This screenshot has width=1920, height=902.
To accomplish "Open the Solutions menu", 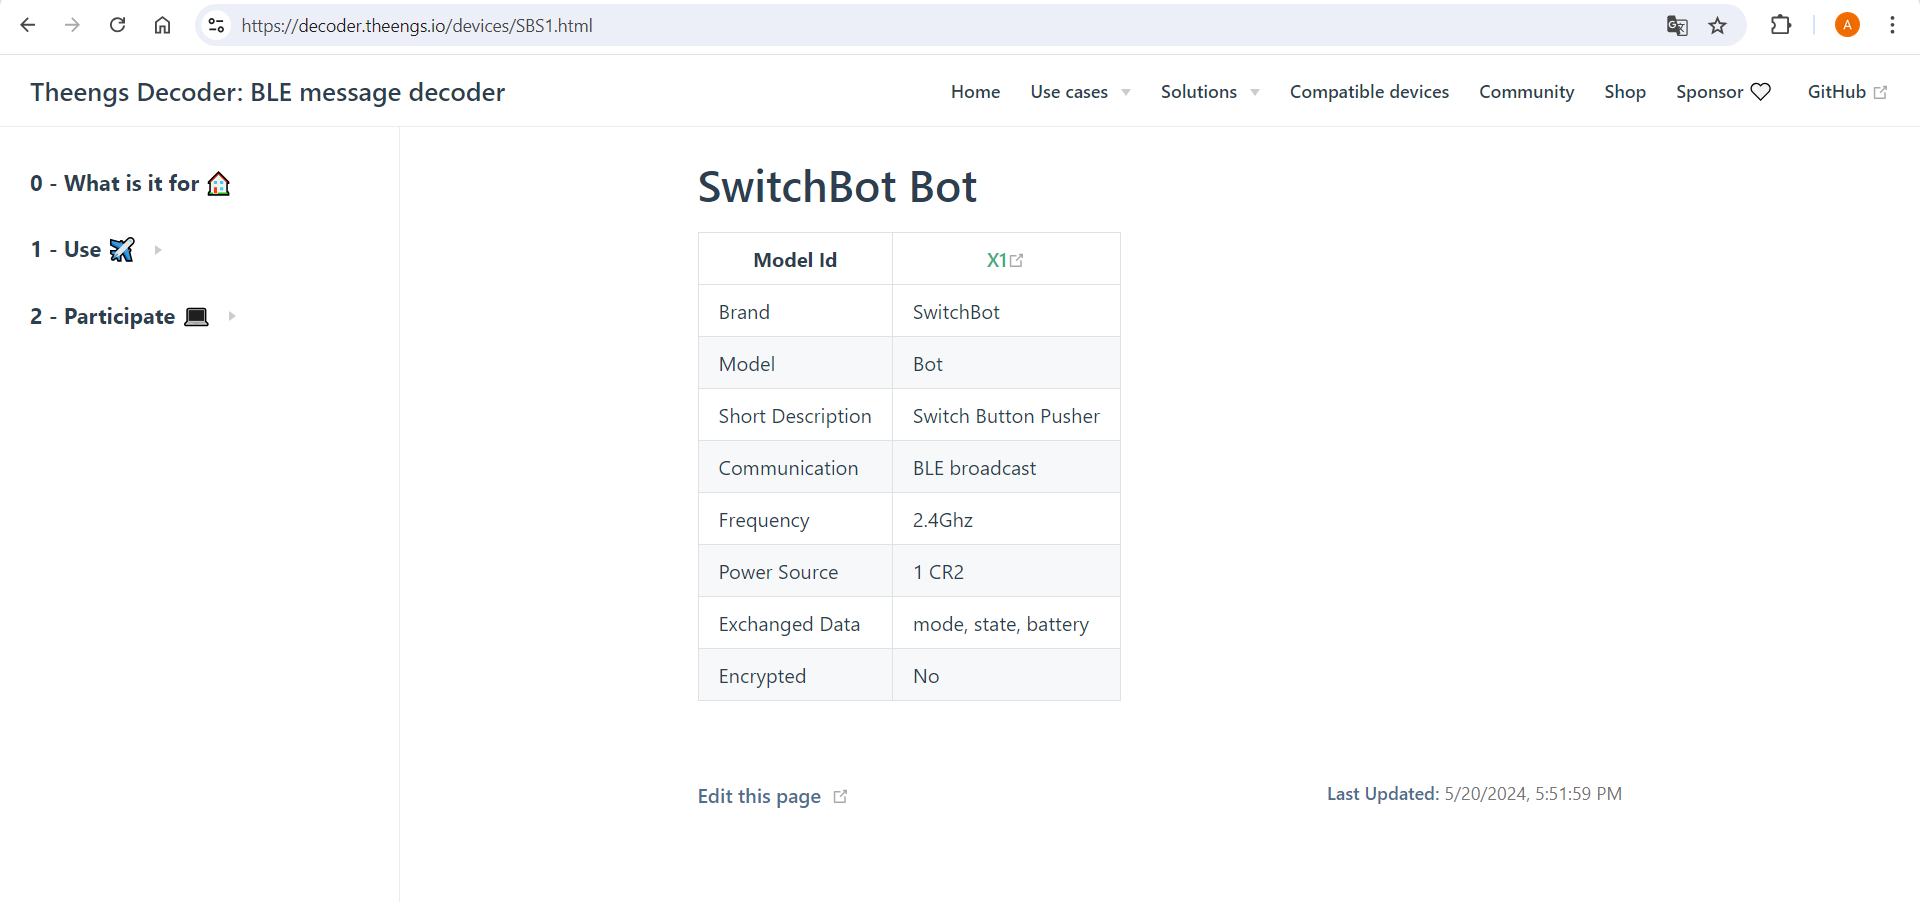I will (1199, 92).
